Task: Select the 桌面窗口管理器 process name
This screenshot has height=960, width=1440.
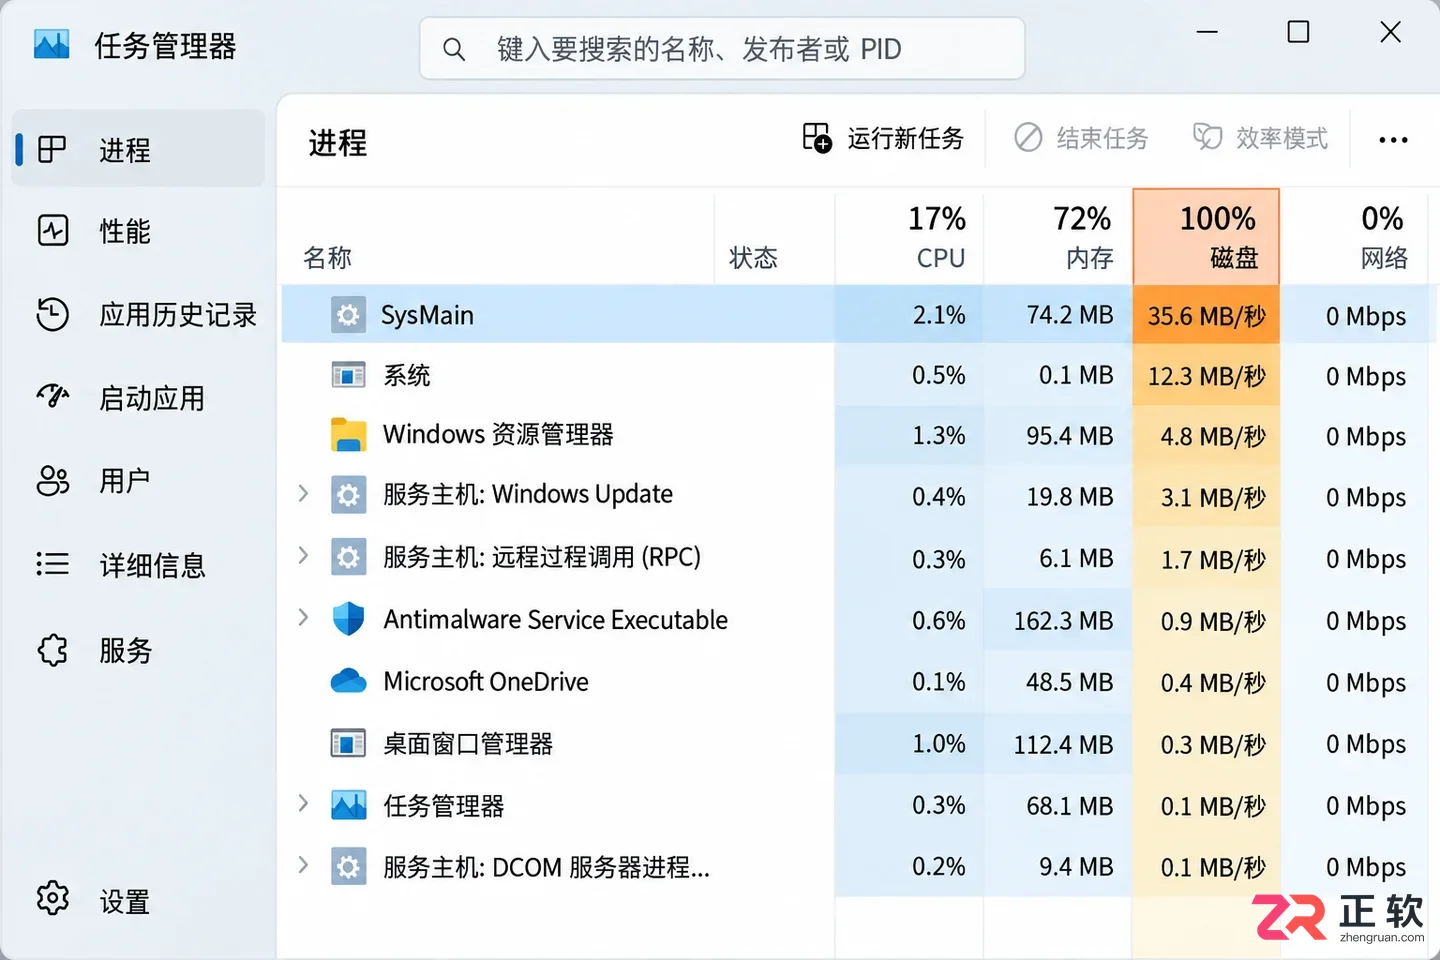Action: (468, 744)
